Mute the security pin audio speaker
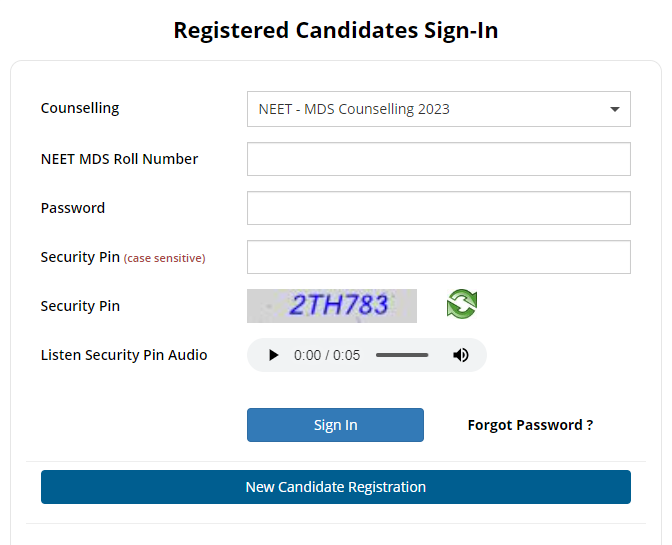This screenshot has height=545, width=672. [461, 355]
